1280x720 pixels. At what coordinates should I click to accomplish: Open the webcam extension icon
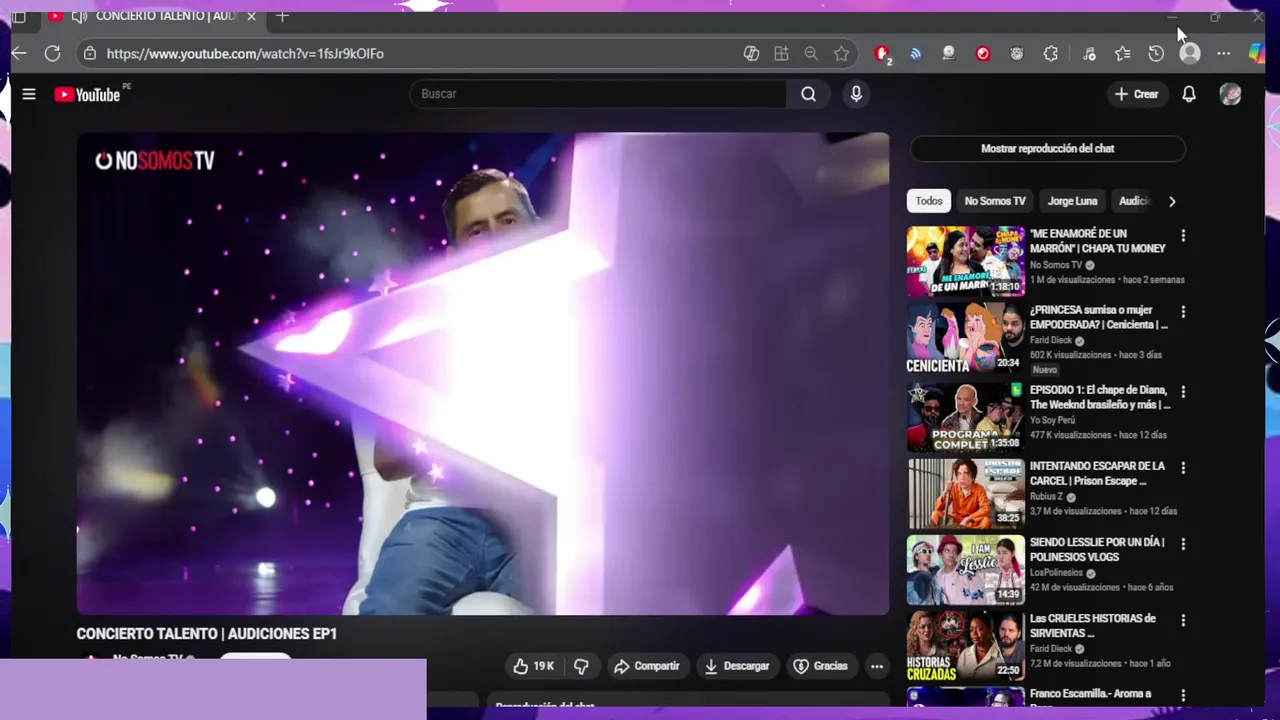pyautogui.click(x=949, y=54)
